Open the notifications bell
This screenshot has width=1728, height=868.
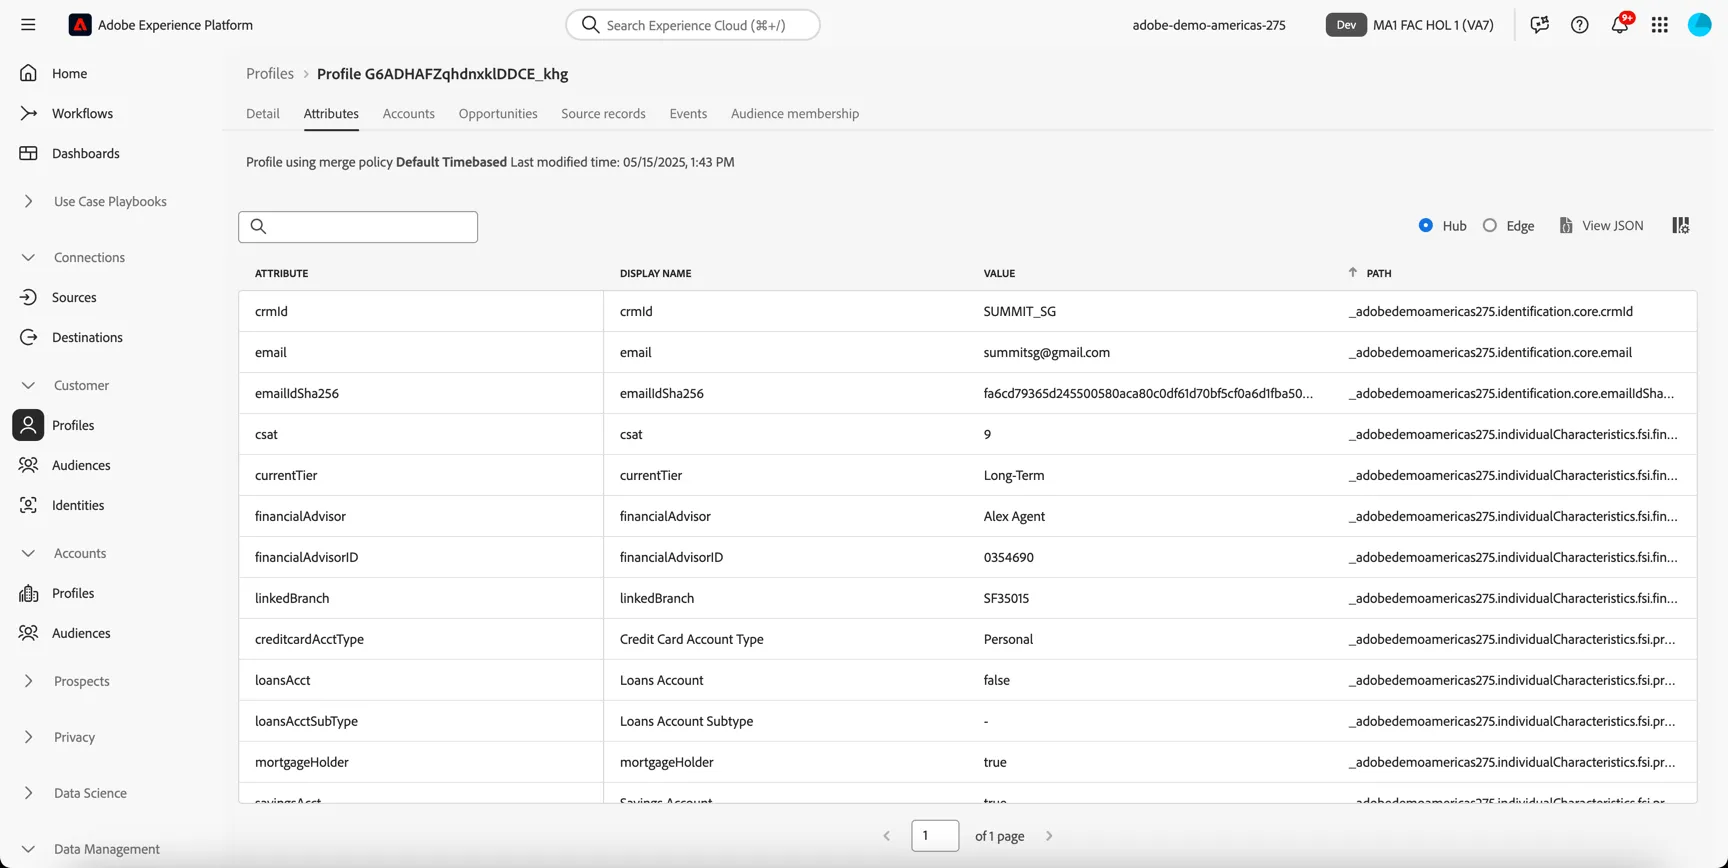tap(1620, 25)
